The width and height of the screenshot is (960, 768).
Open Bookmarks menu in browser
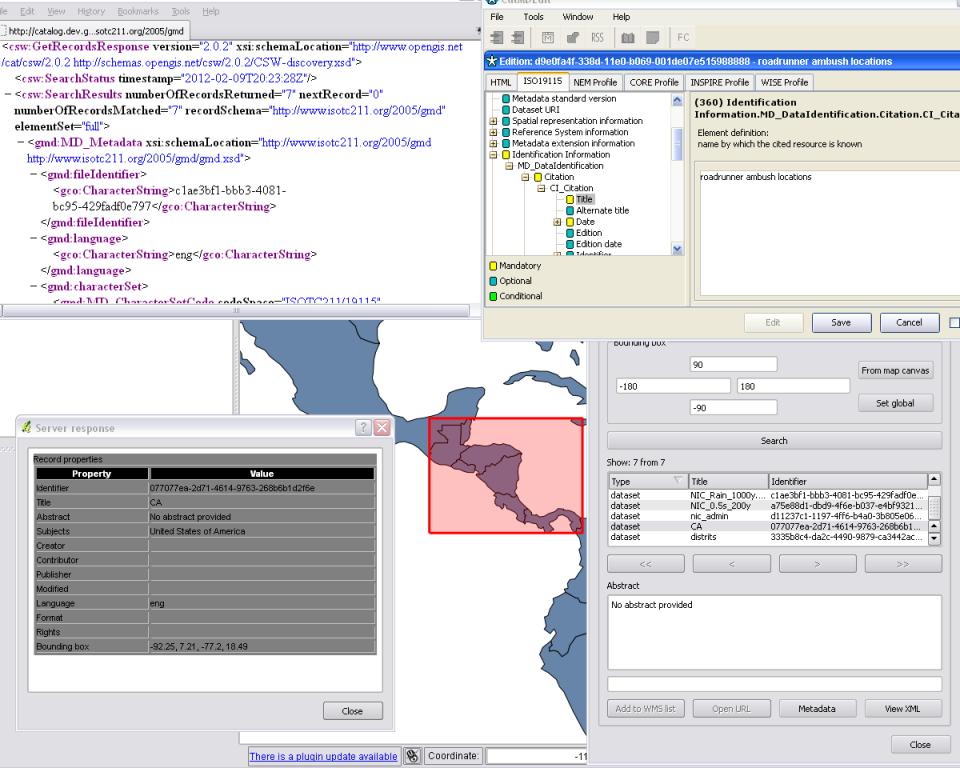(138, 12)
